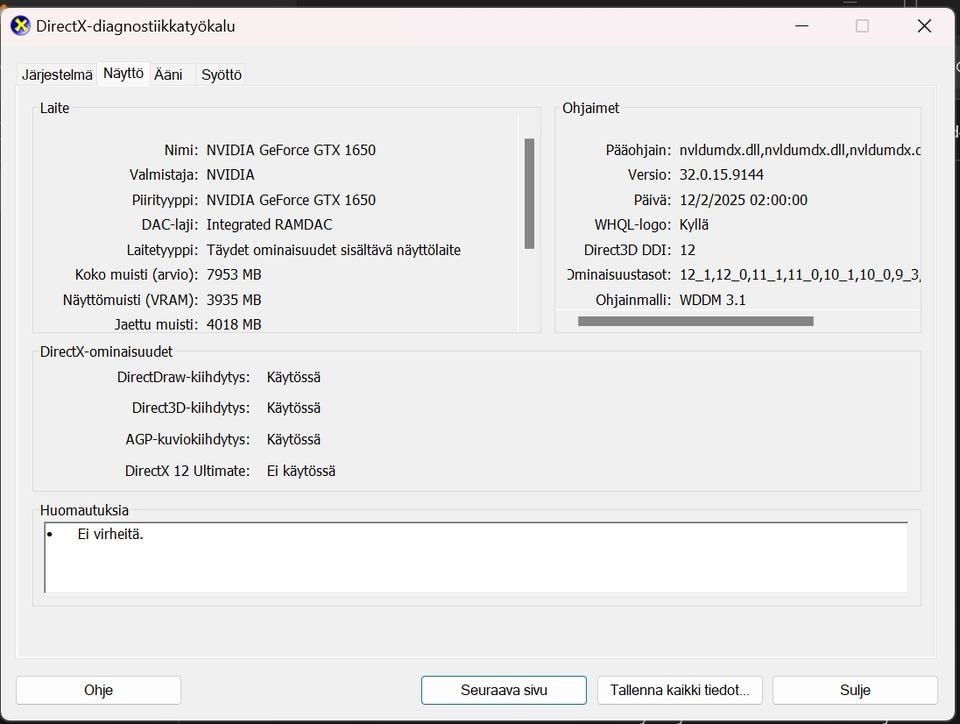Click the DirectX 12 Ultimate: label
This screenshot has width=960, height=724.
tap(187, 471)
